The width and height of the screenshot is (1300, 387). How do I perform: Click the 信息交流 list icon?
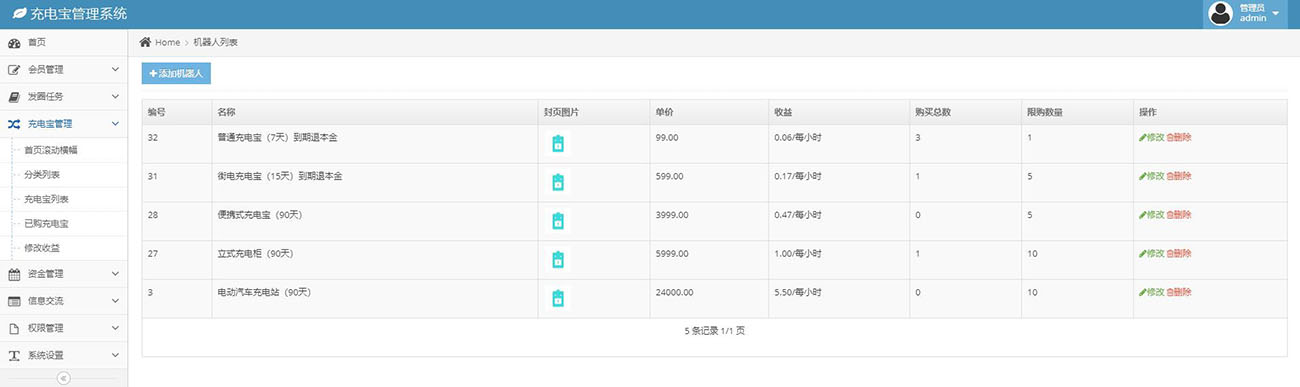pos(14,301)
